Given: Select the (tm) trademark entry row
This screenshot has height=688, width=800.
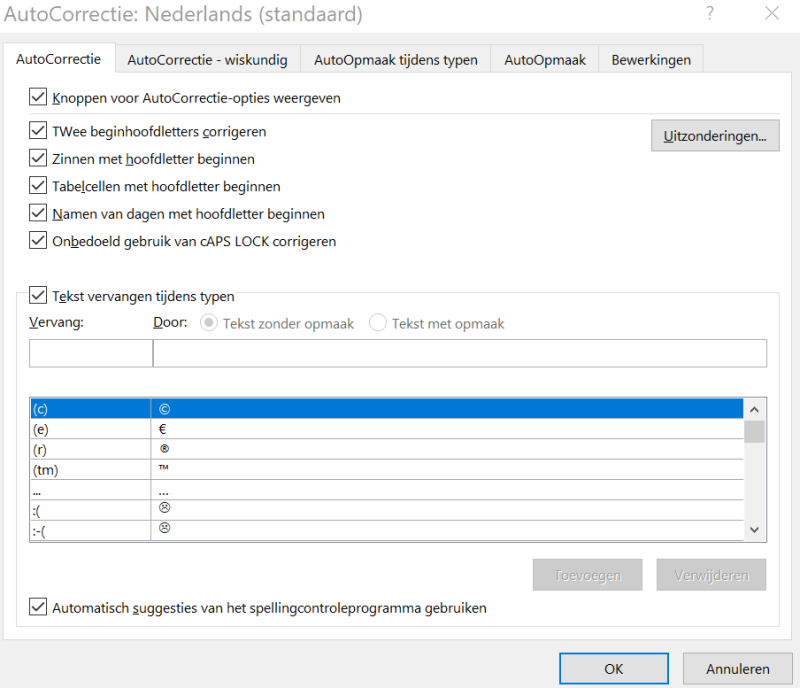Looking at the screenshot, I should click(90, 469).
